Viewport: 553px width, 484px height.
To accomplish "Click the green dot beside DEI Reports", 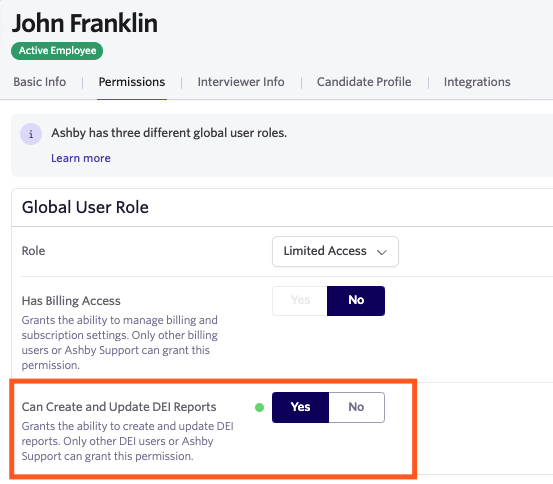I will [x=259, y=407].
